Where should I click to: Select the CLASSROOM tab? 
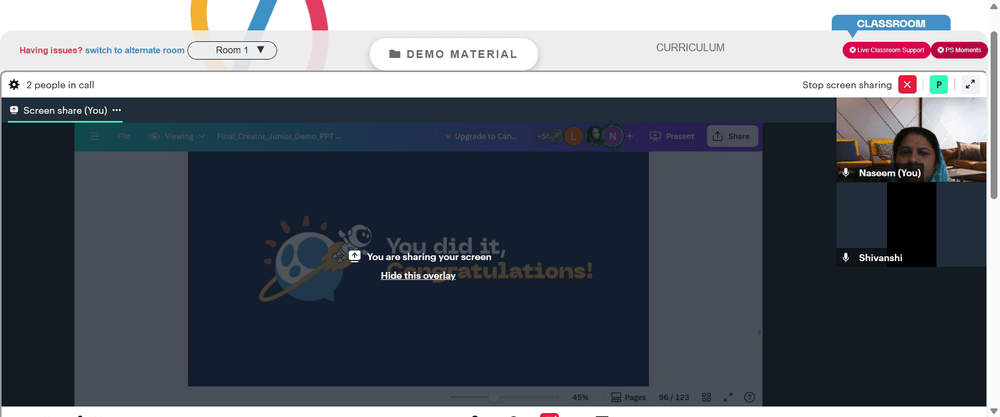(890, 24)
